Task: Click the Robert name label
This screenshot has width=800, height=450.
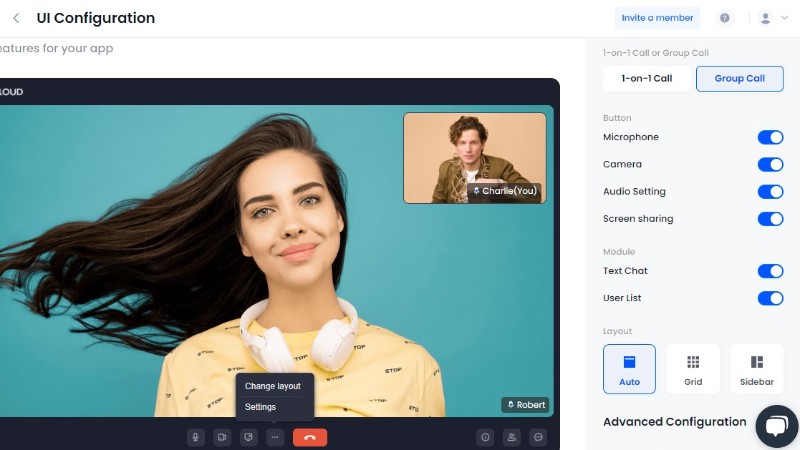Action: tap(525, 405)
